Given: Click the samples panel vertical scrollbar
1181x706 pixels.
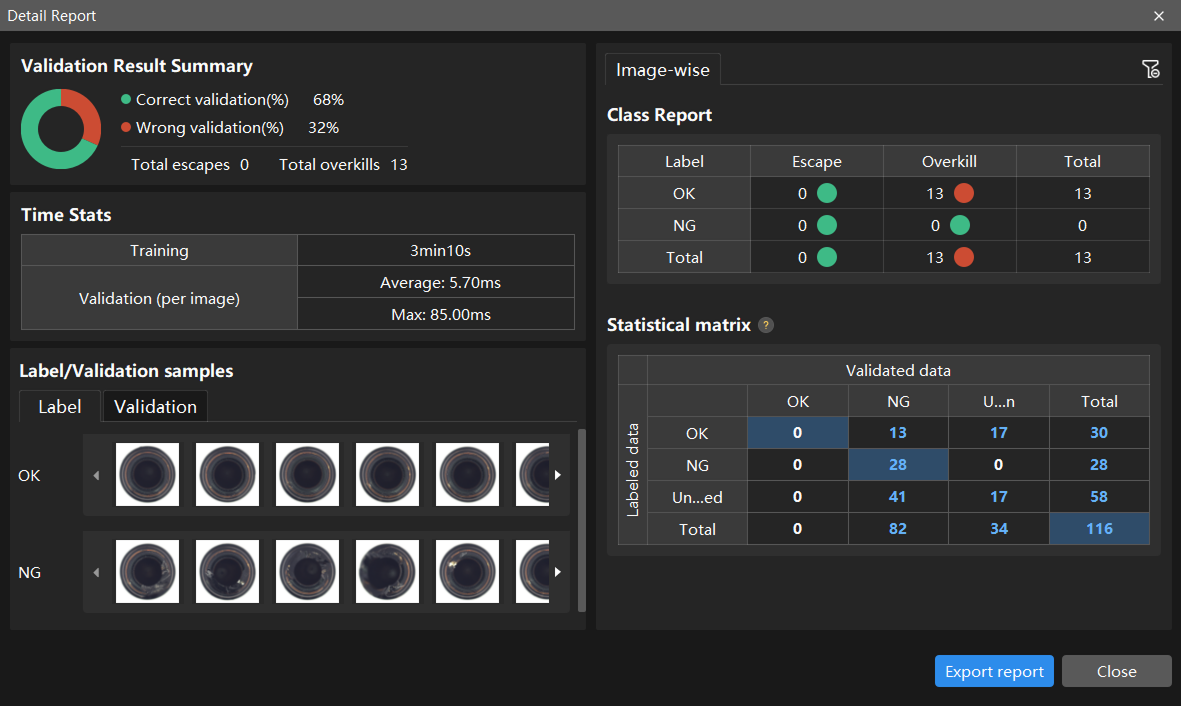Looking at the screenshot, I should point(582,520).
